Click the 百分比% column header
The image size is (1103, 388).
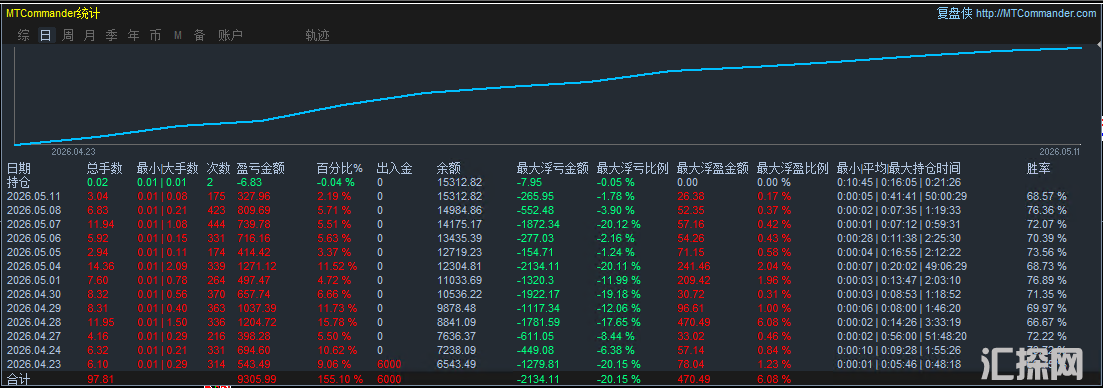tap(340, 169)
